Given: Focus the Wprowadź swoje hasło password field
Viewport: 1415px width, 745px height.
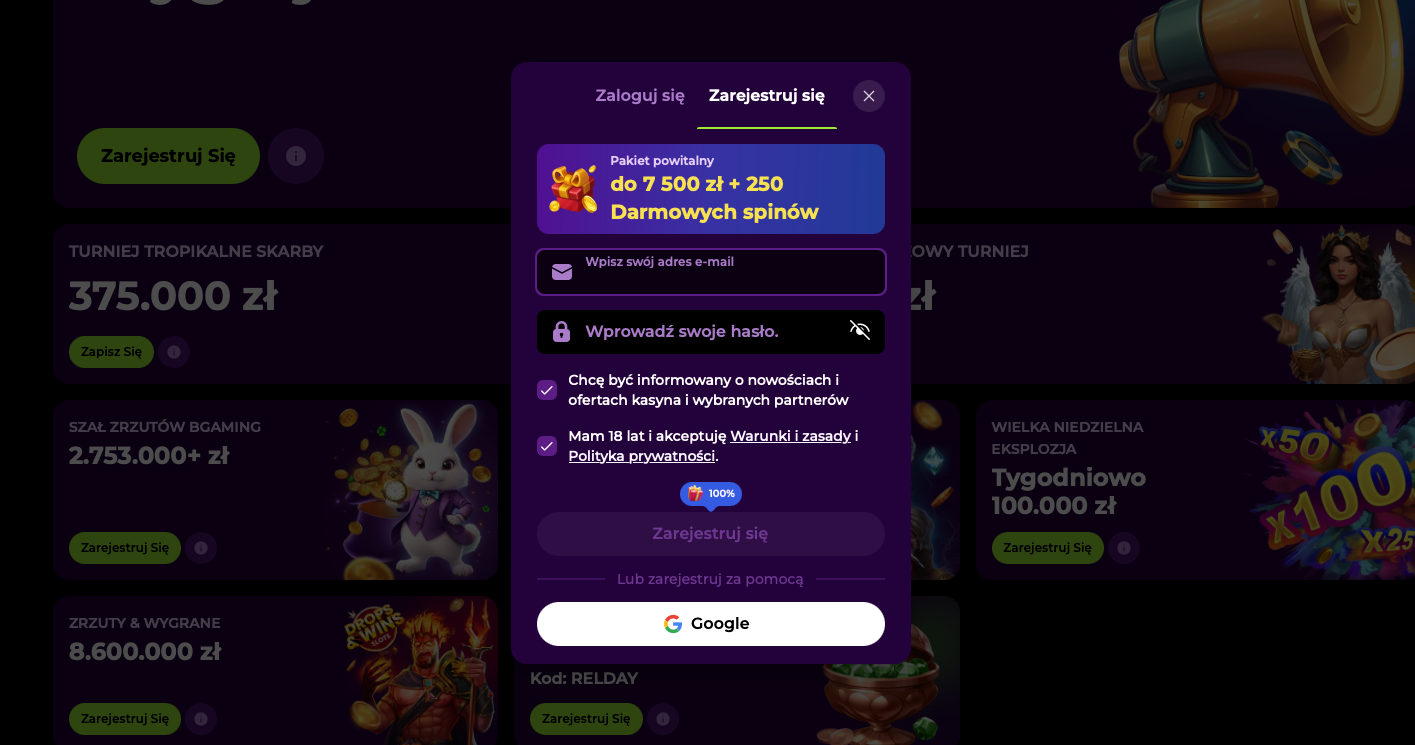Looking at the screenshot, I should [711, 332].
